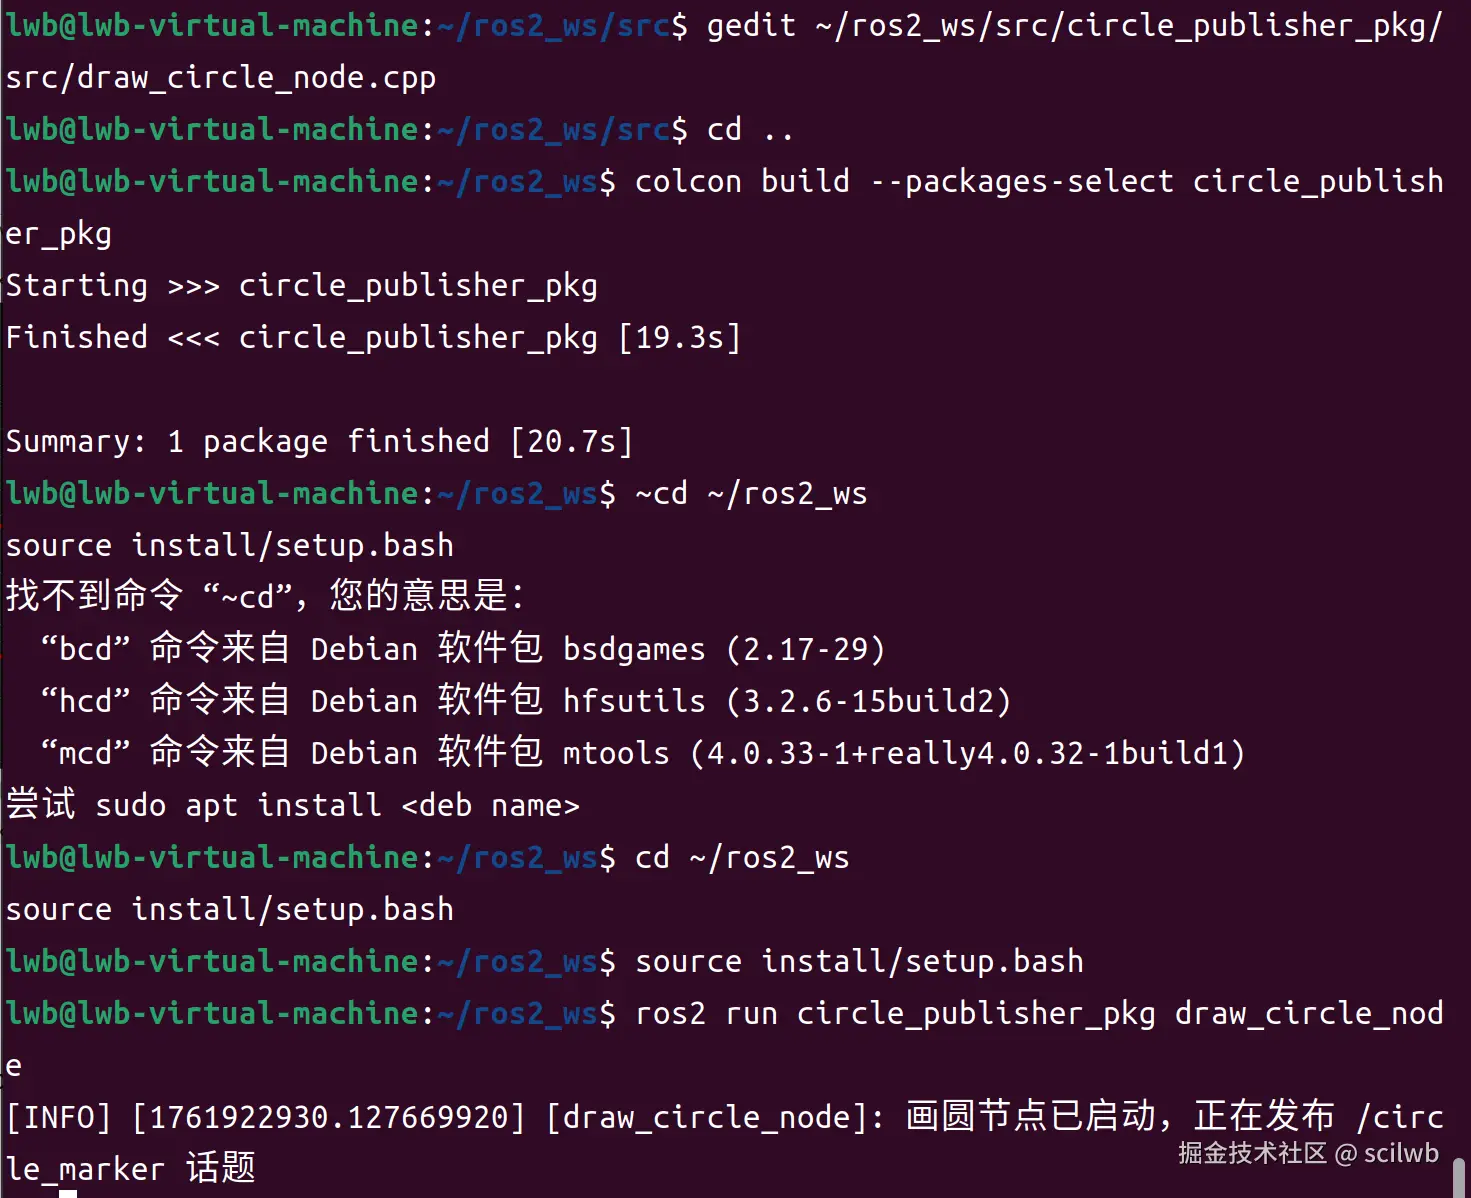Click the 'Starting >>> circle_publisher_pkg' output line
The height and width of the screenshot is (1198, 1471).
coord(301,286)
